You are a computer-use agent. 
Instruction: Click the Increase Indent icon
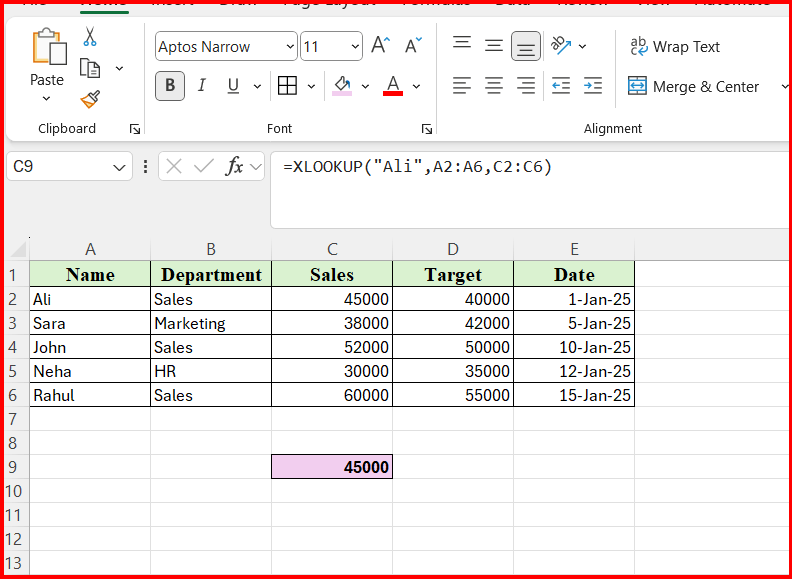click(592, 86)
